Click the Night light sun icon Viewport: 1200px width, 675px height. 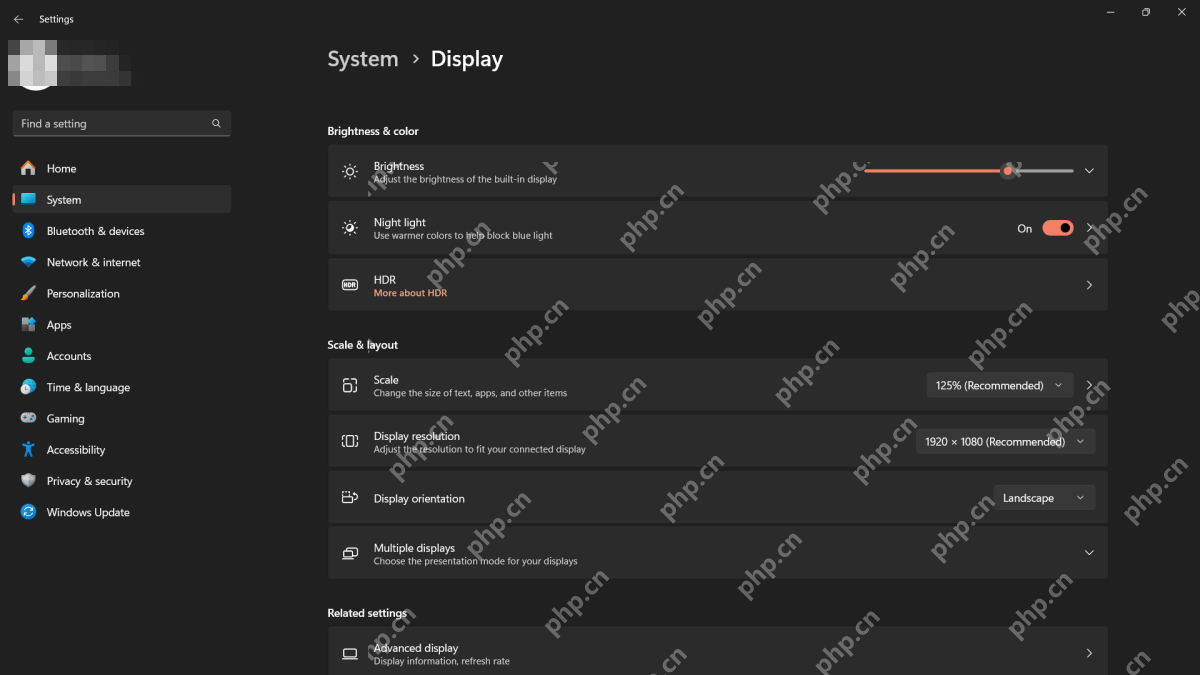pos(350,228)
